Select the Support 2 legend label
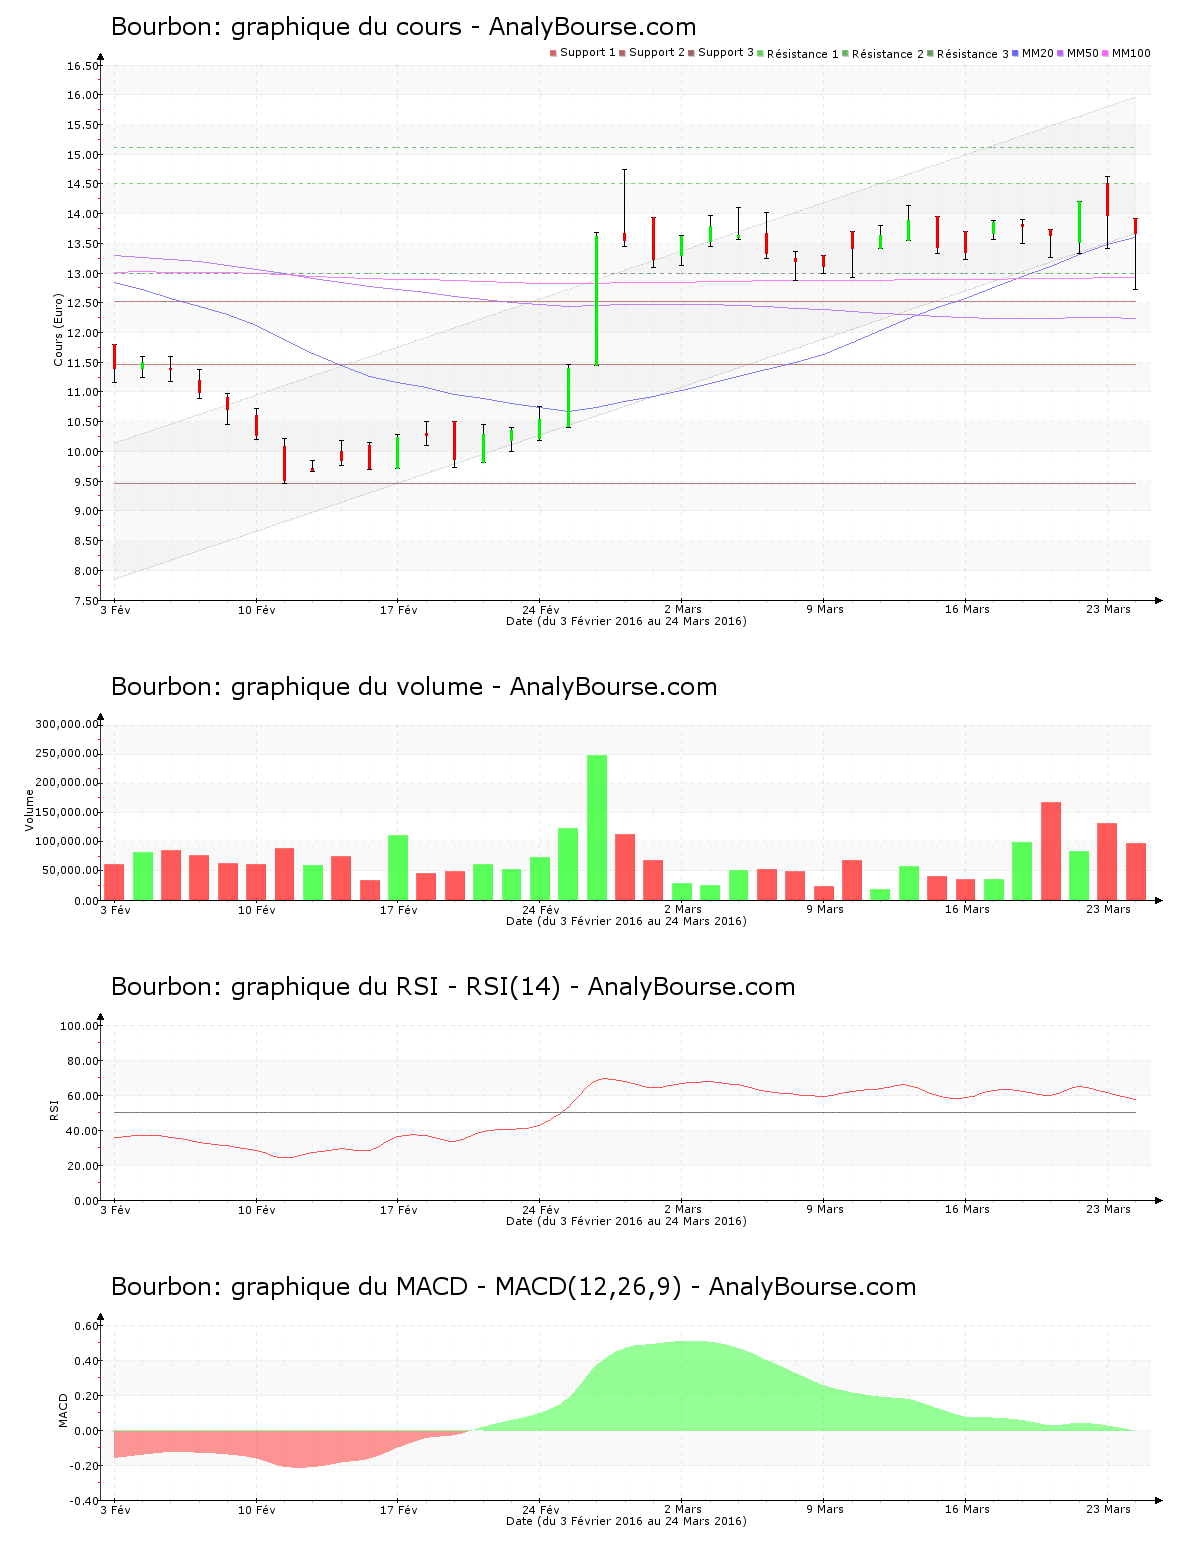Image resolution: width=1200 pixels, height=1550 pixels. 657,53
